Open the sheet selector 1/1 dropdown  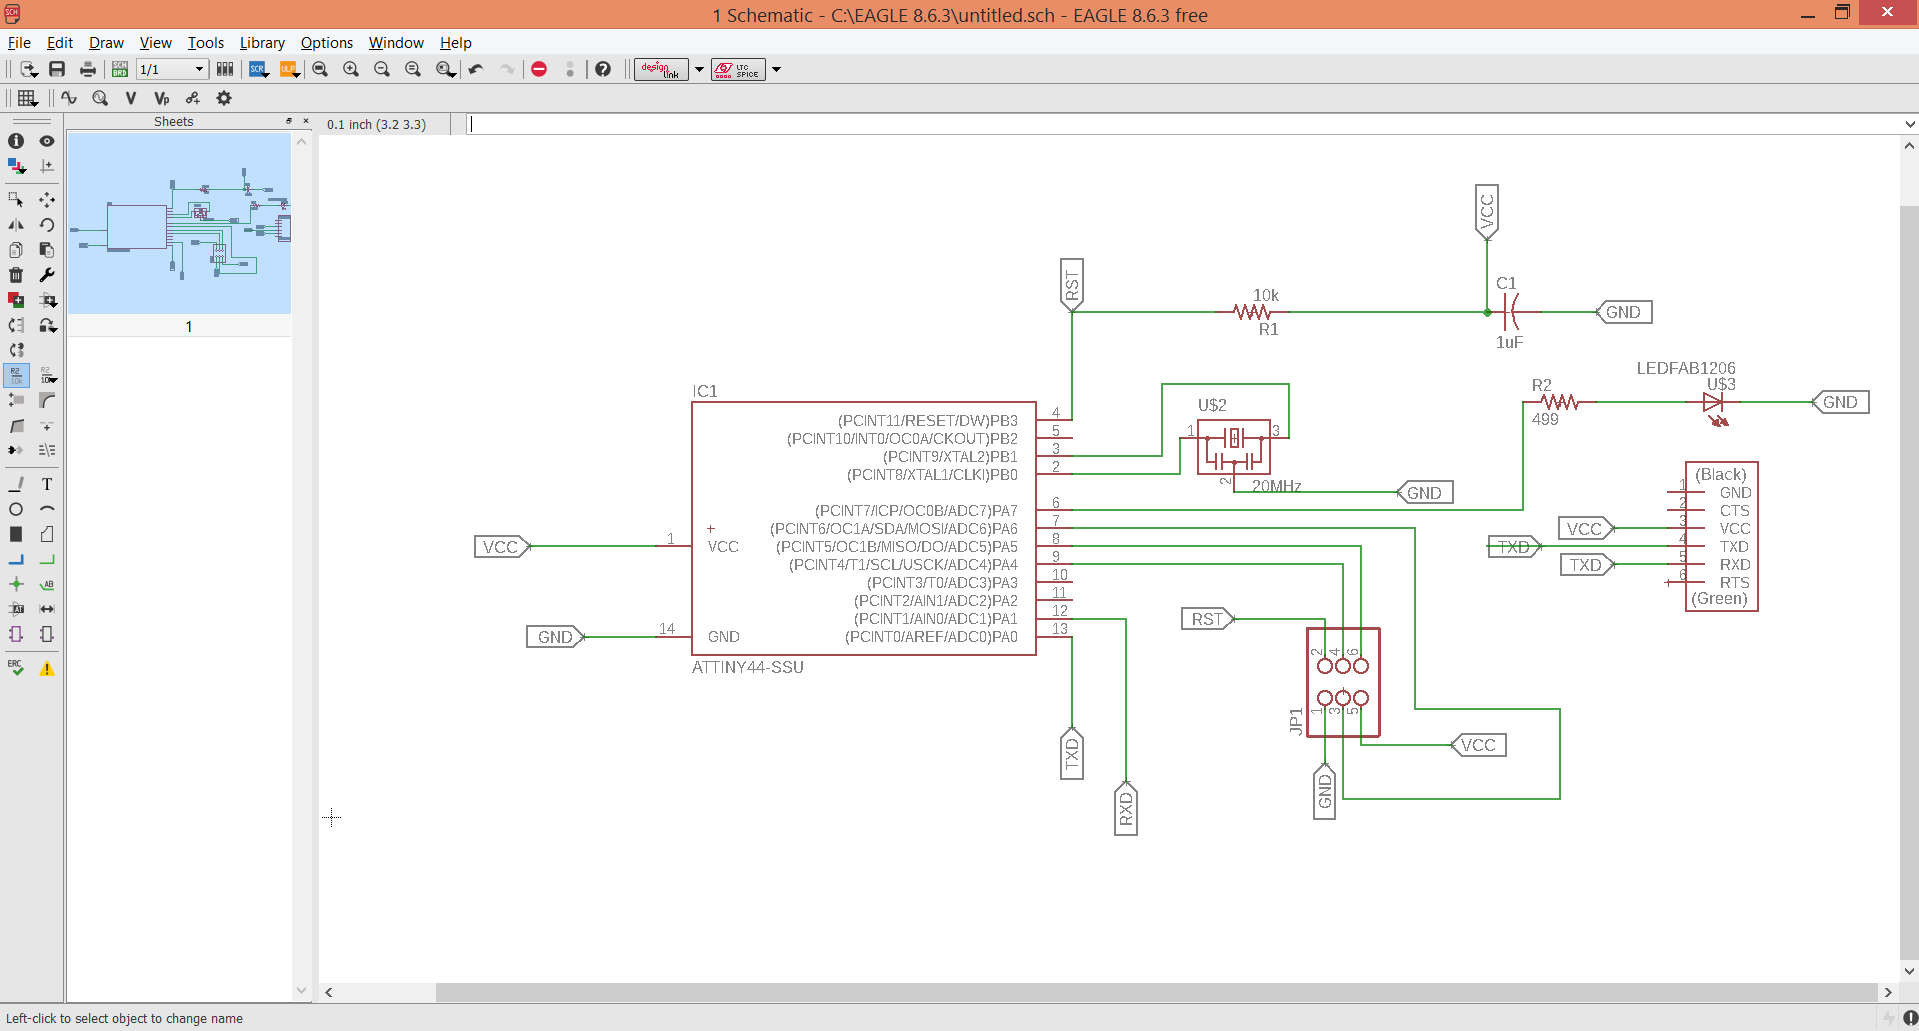[172, 69]
